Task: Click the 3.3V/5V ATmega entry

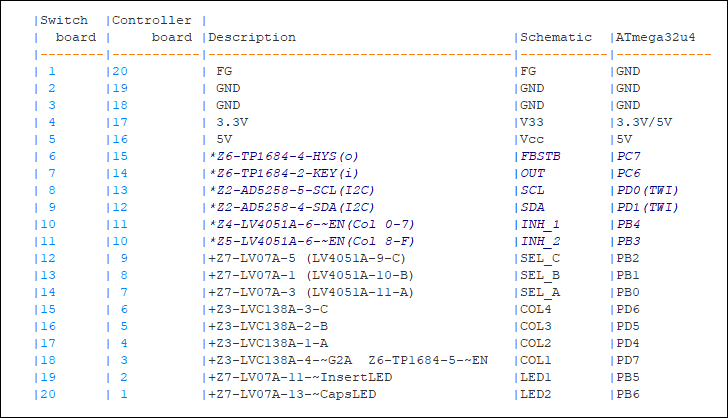Action: (x=644, y=123)
